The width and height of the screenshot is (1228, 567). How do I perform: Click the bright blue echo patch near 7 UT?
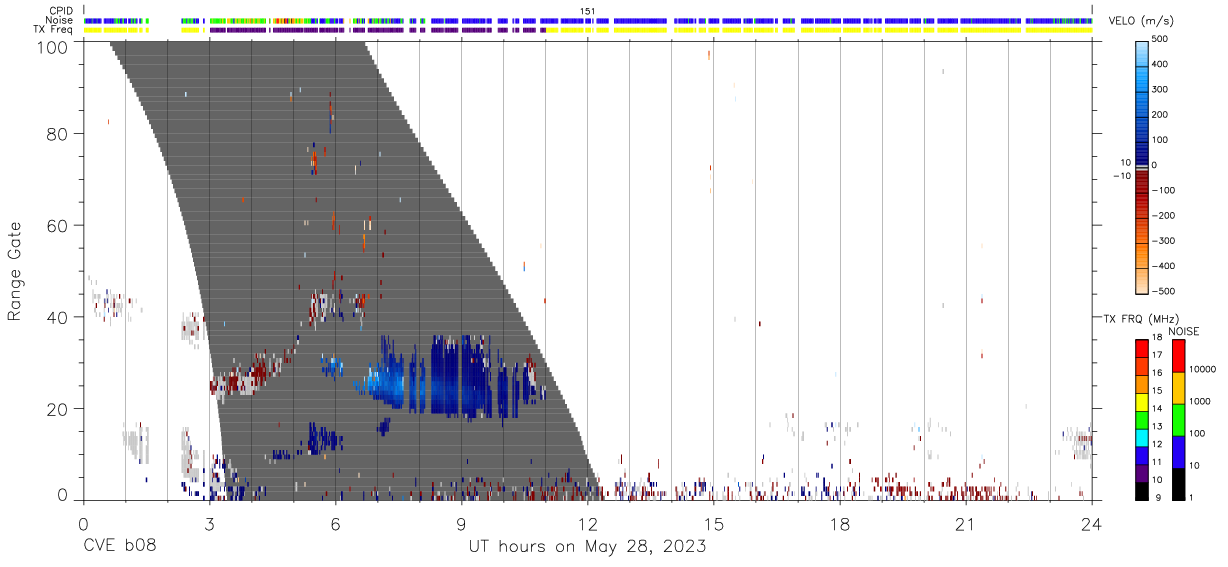click(x=382, y=382)
